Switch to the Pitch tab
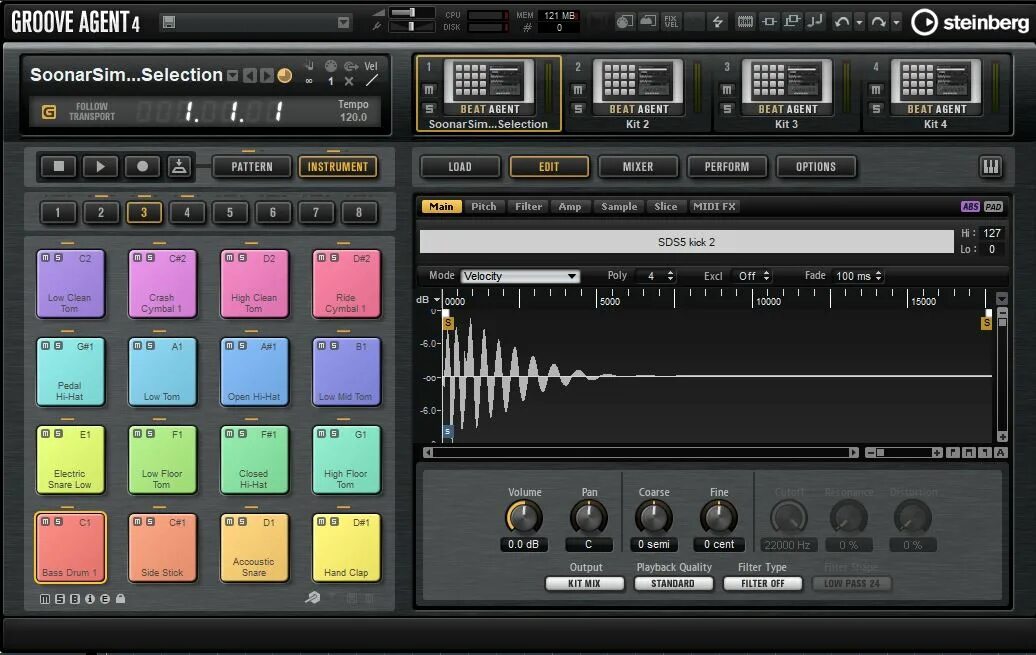This screenshot has height=655, width=1036. coord(483,206)
